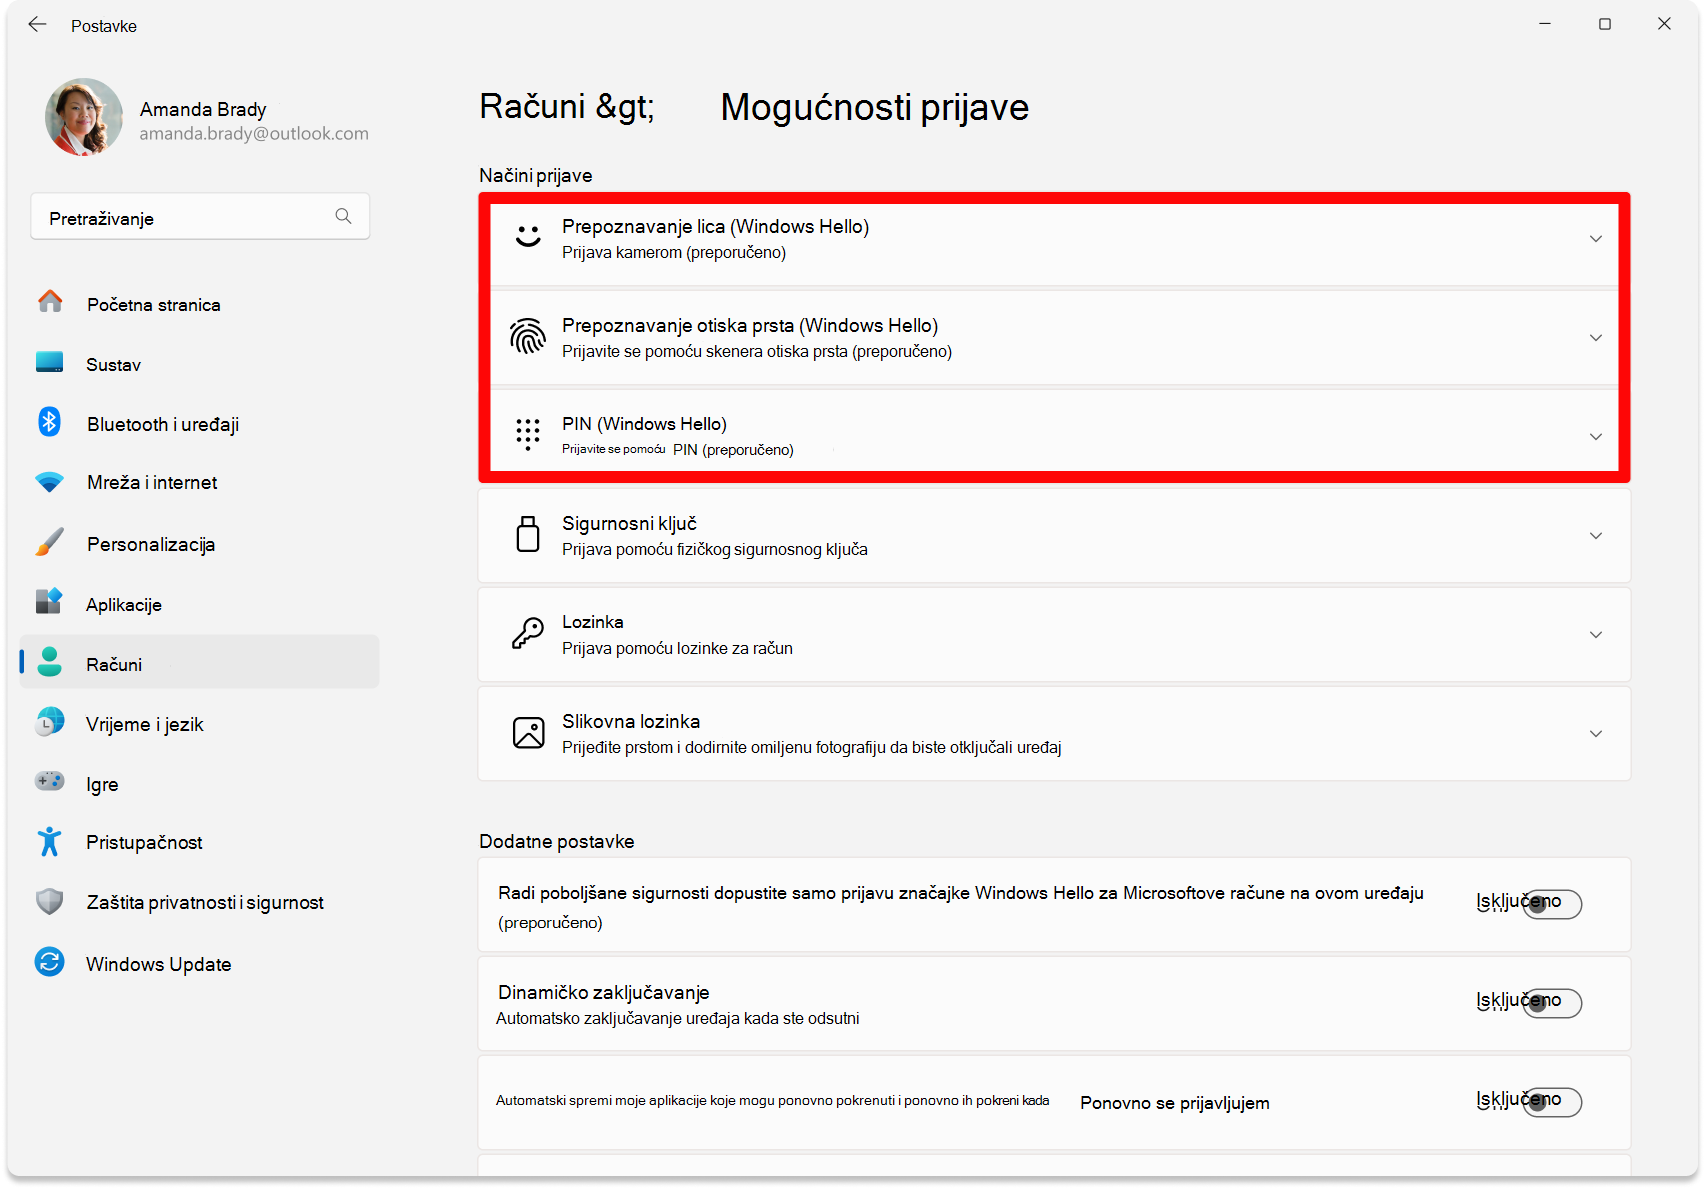Expand Slikovna lozinka chevron
The image size is (1704, 1188).
coord(1596,733)
